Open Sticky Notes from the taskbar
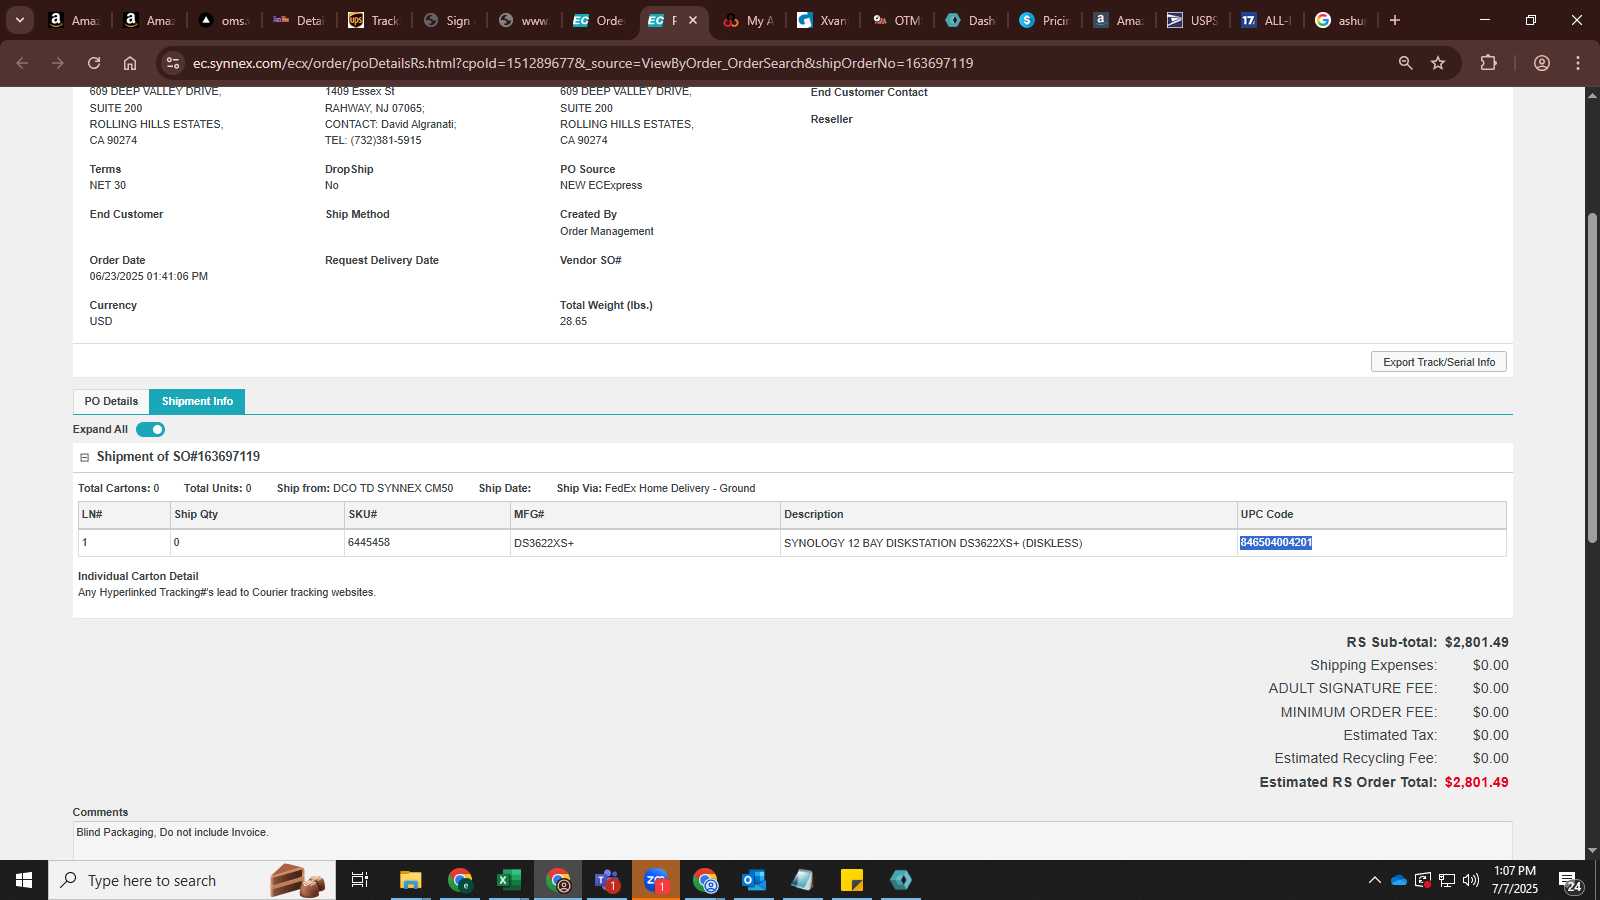 [x=852, y=880]
